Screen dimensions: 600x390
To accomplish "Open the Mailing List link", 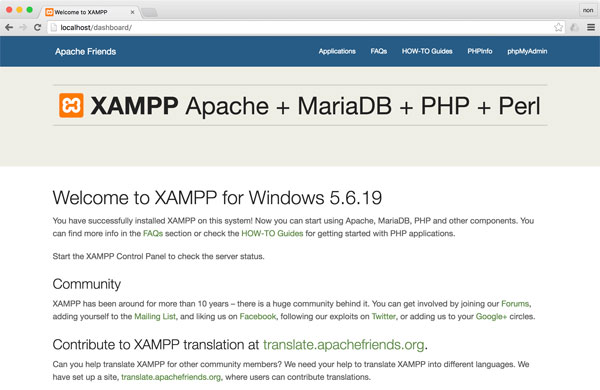I will (155, 317).
